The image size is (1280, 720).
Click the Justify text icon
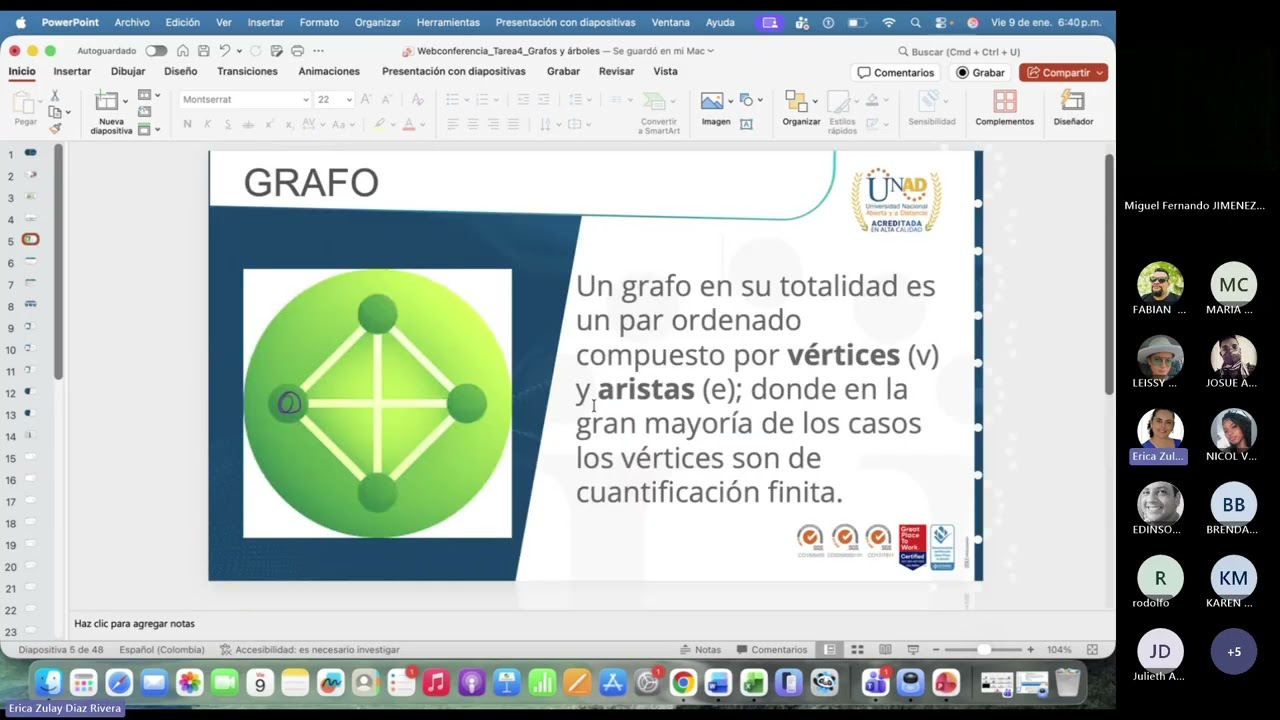[x=513, y=124]
